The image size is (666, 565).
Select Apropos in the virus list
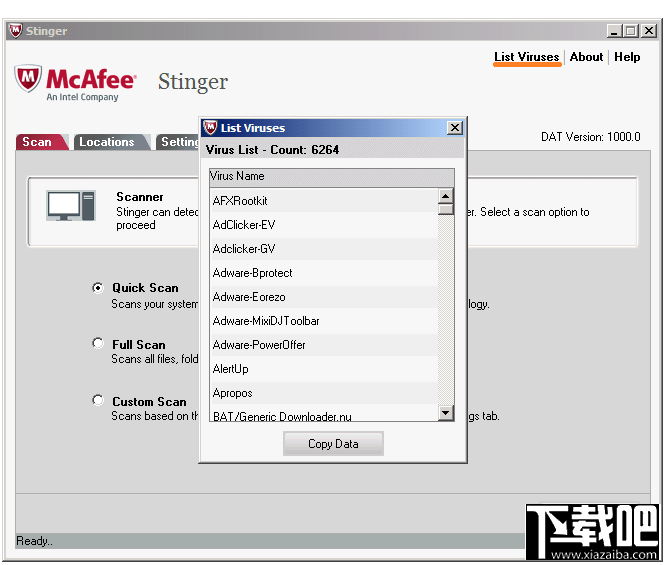click(324, 393)
